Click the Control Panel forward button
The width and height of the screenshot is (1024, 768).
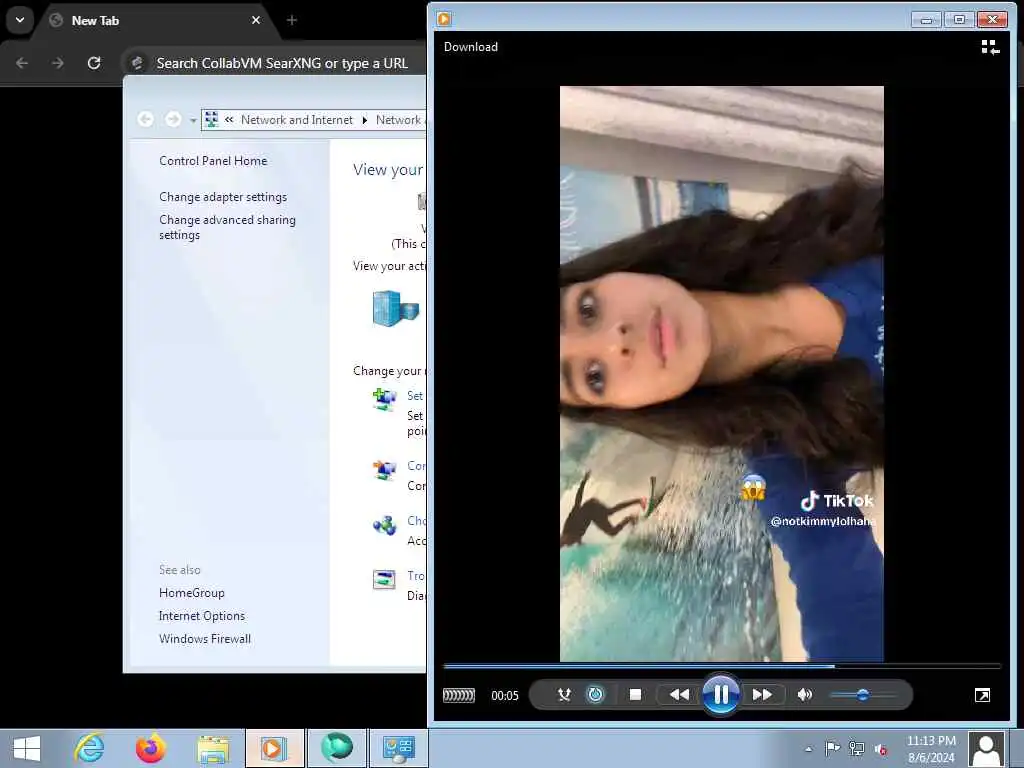click(173, 120)
